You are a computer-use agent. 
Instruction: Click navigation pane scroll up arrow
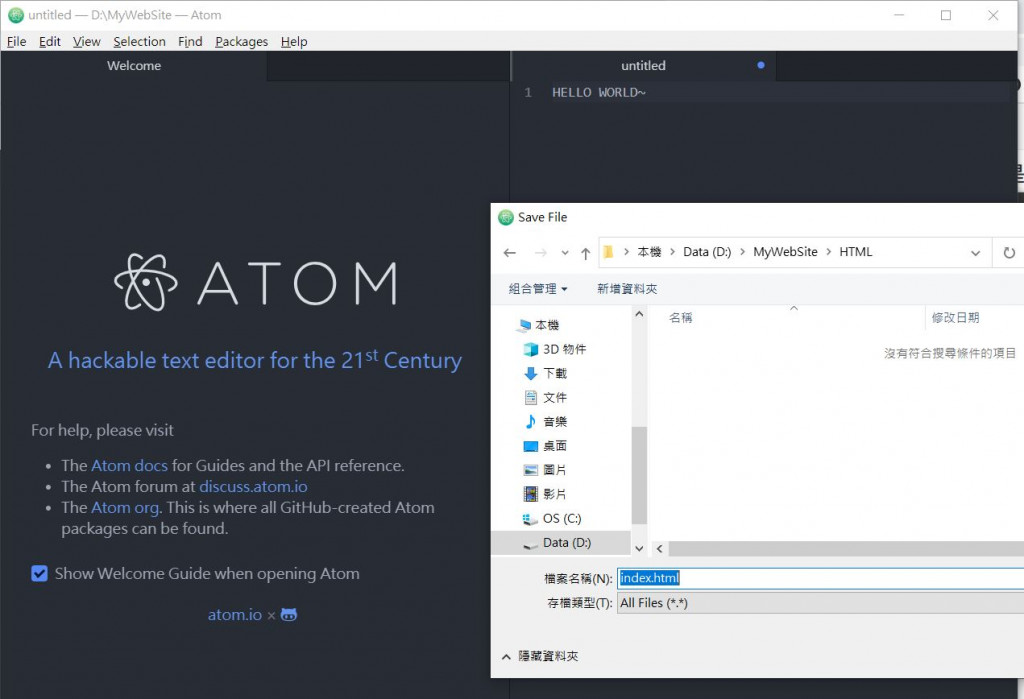639,314
